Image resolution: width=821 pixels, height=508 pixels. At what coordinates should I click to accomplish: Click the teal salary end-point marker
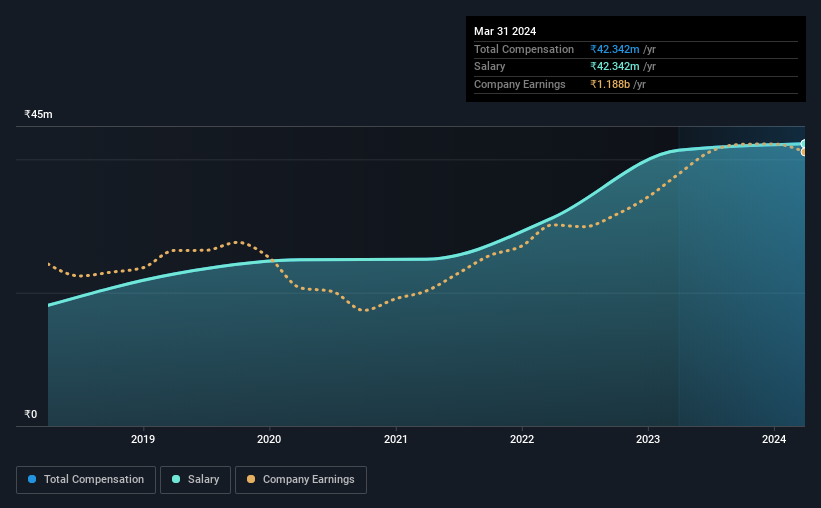click(803, 143)
